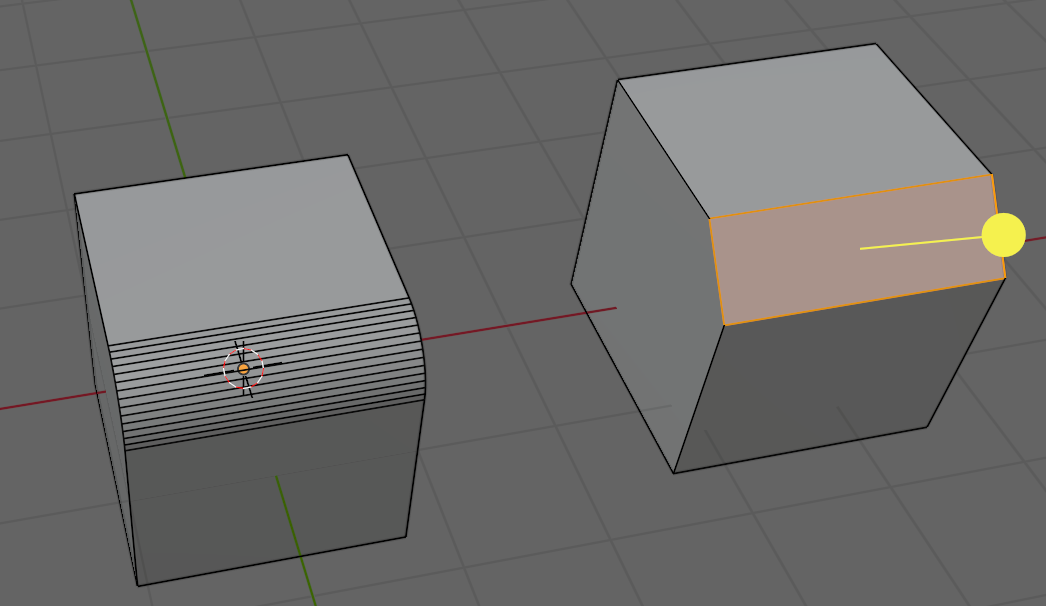1046x606 pixels.
Task: Click the yellow bevel gizmo handle
Action: 1003,235
